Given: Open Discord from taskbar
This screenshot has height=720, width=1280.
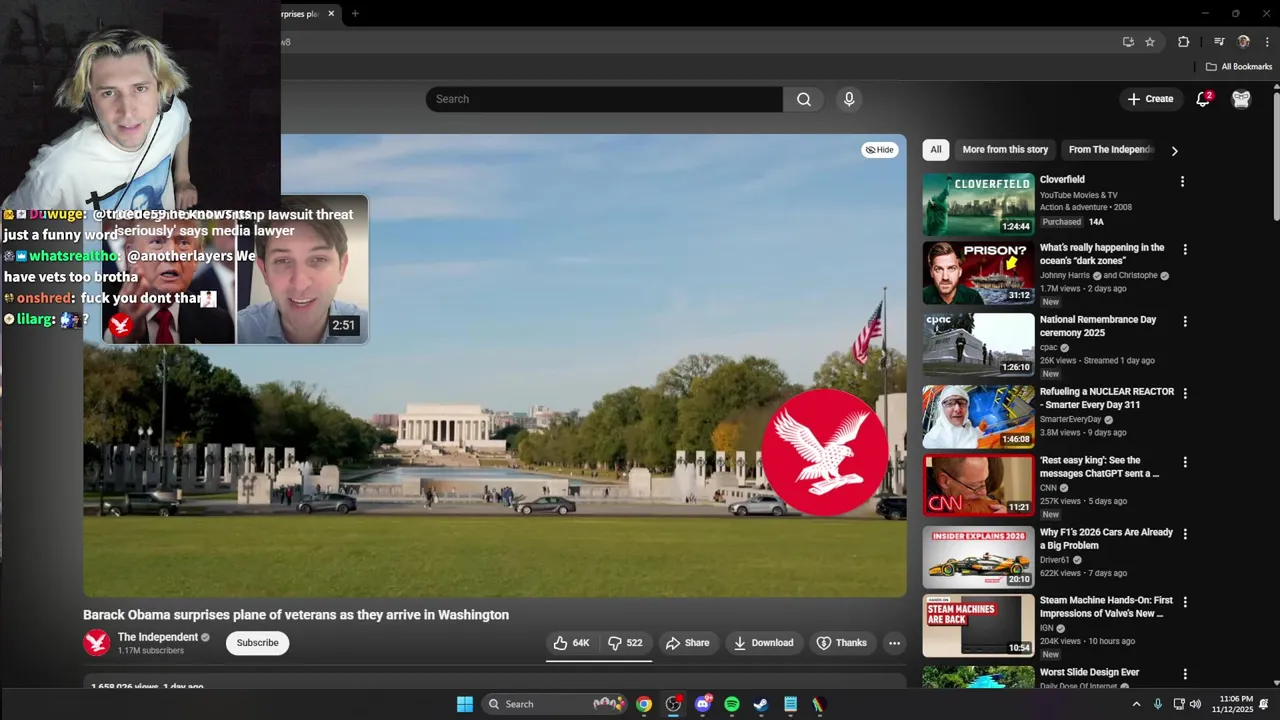Looking at the screenshot, I should click(x=703, y=704).
